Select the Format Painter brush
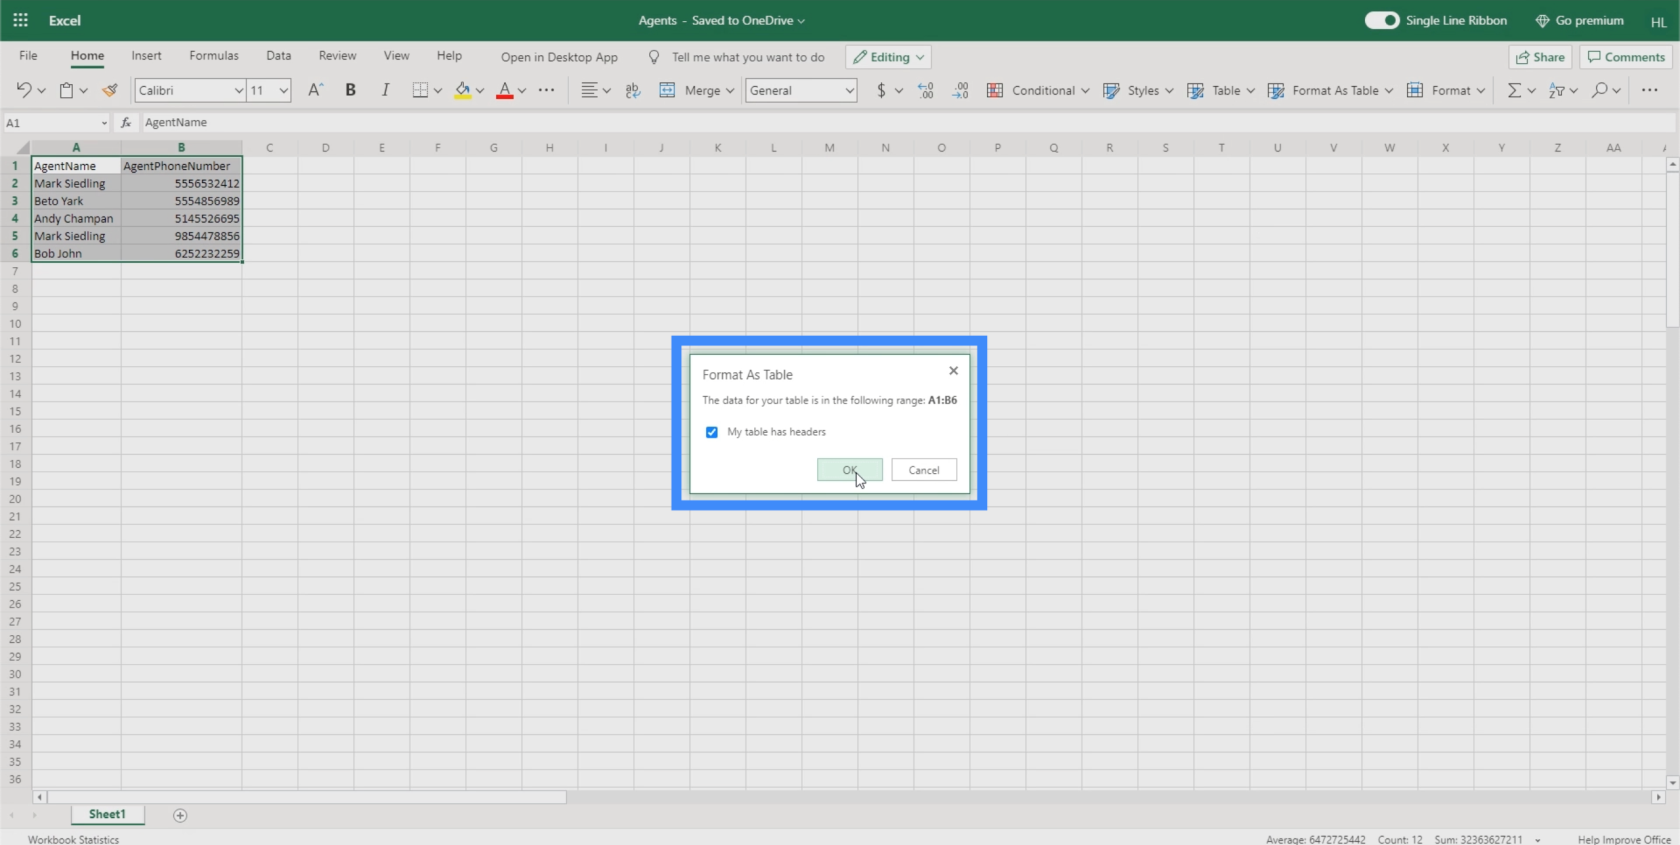The image size is (1680, 845). pyautogui.click(x=110, y=90)
